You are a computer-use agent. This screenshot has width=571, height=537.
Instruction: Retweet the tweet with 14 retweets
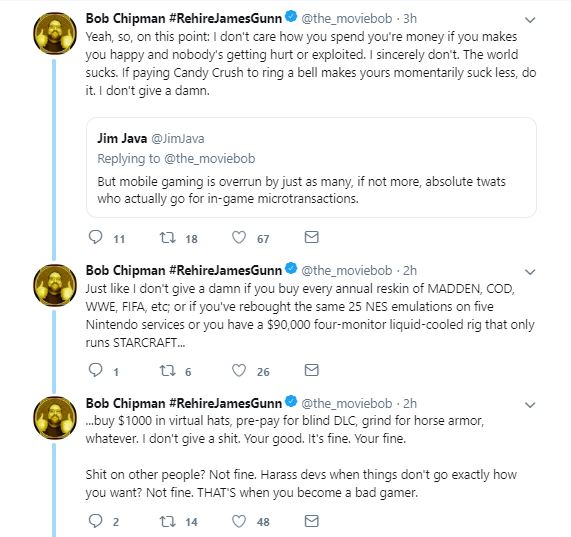click(x=168, y=521)
